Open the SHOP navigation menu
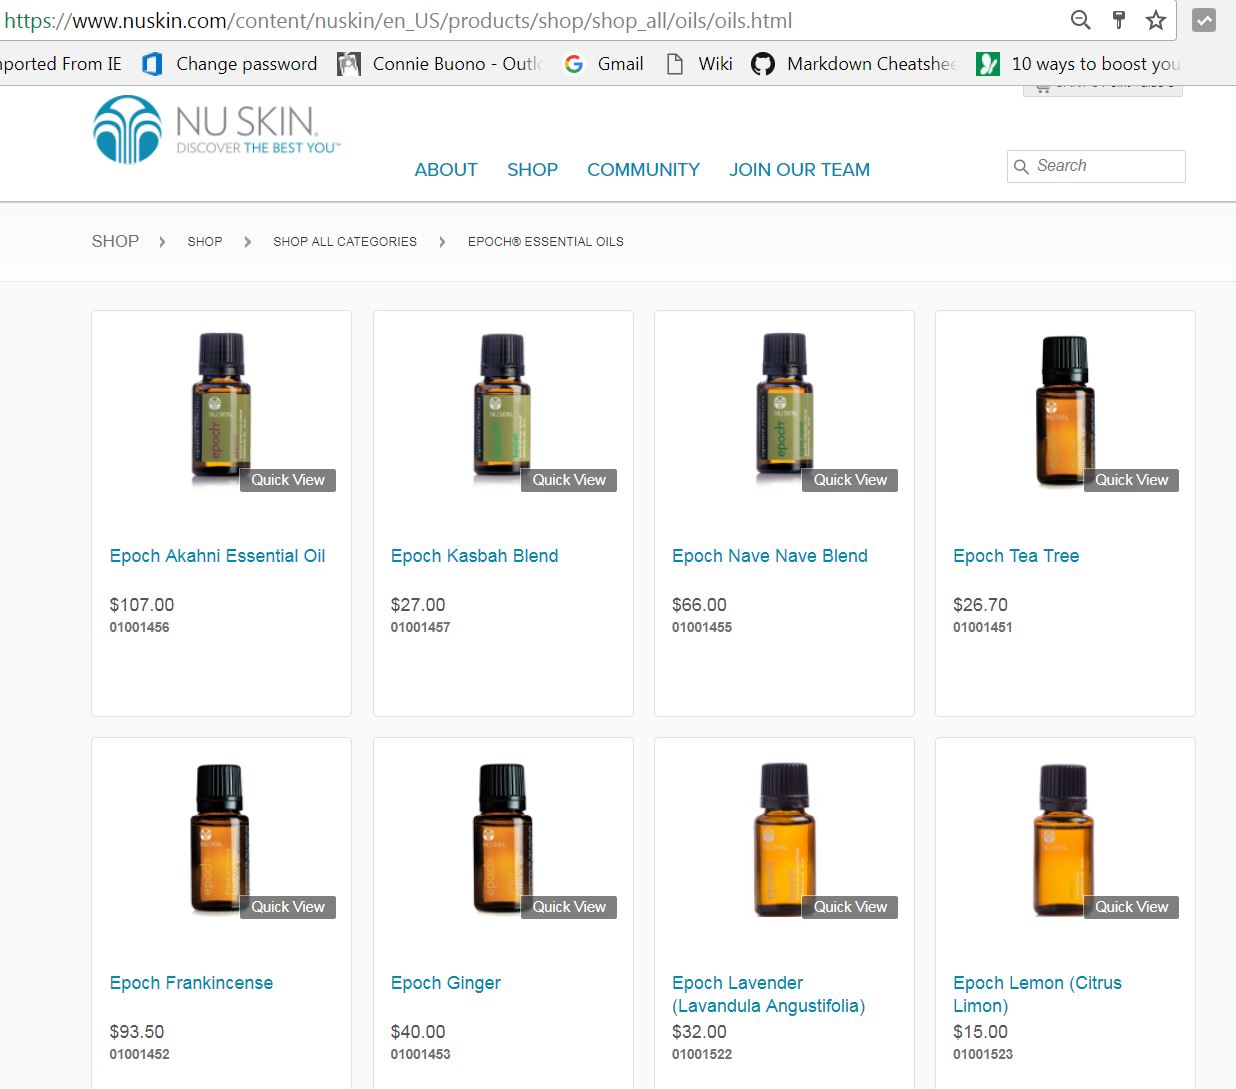1236x1089 pixels. [532, 170]
